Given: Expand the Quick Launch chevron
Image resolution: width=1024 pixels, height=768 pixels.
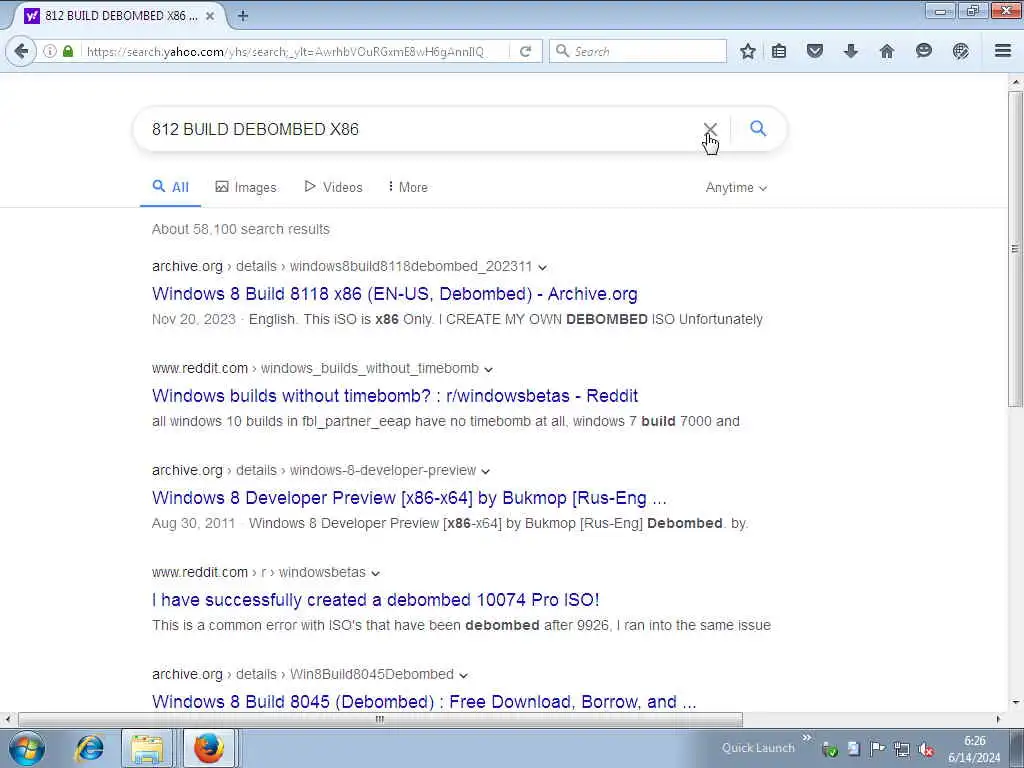Looking at the screenshot, I should (807, 738).
